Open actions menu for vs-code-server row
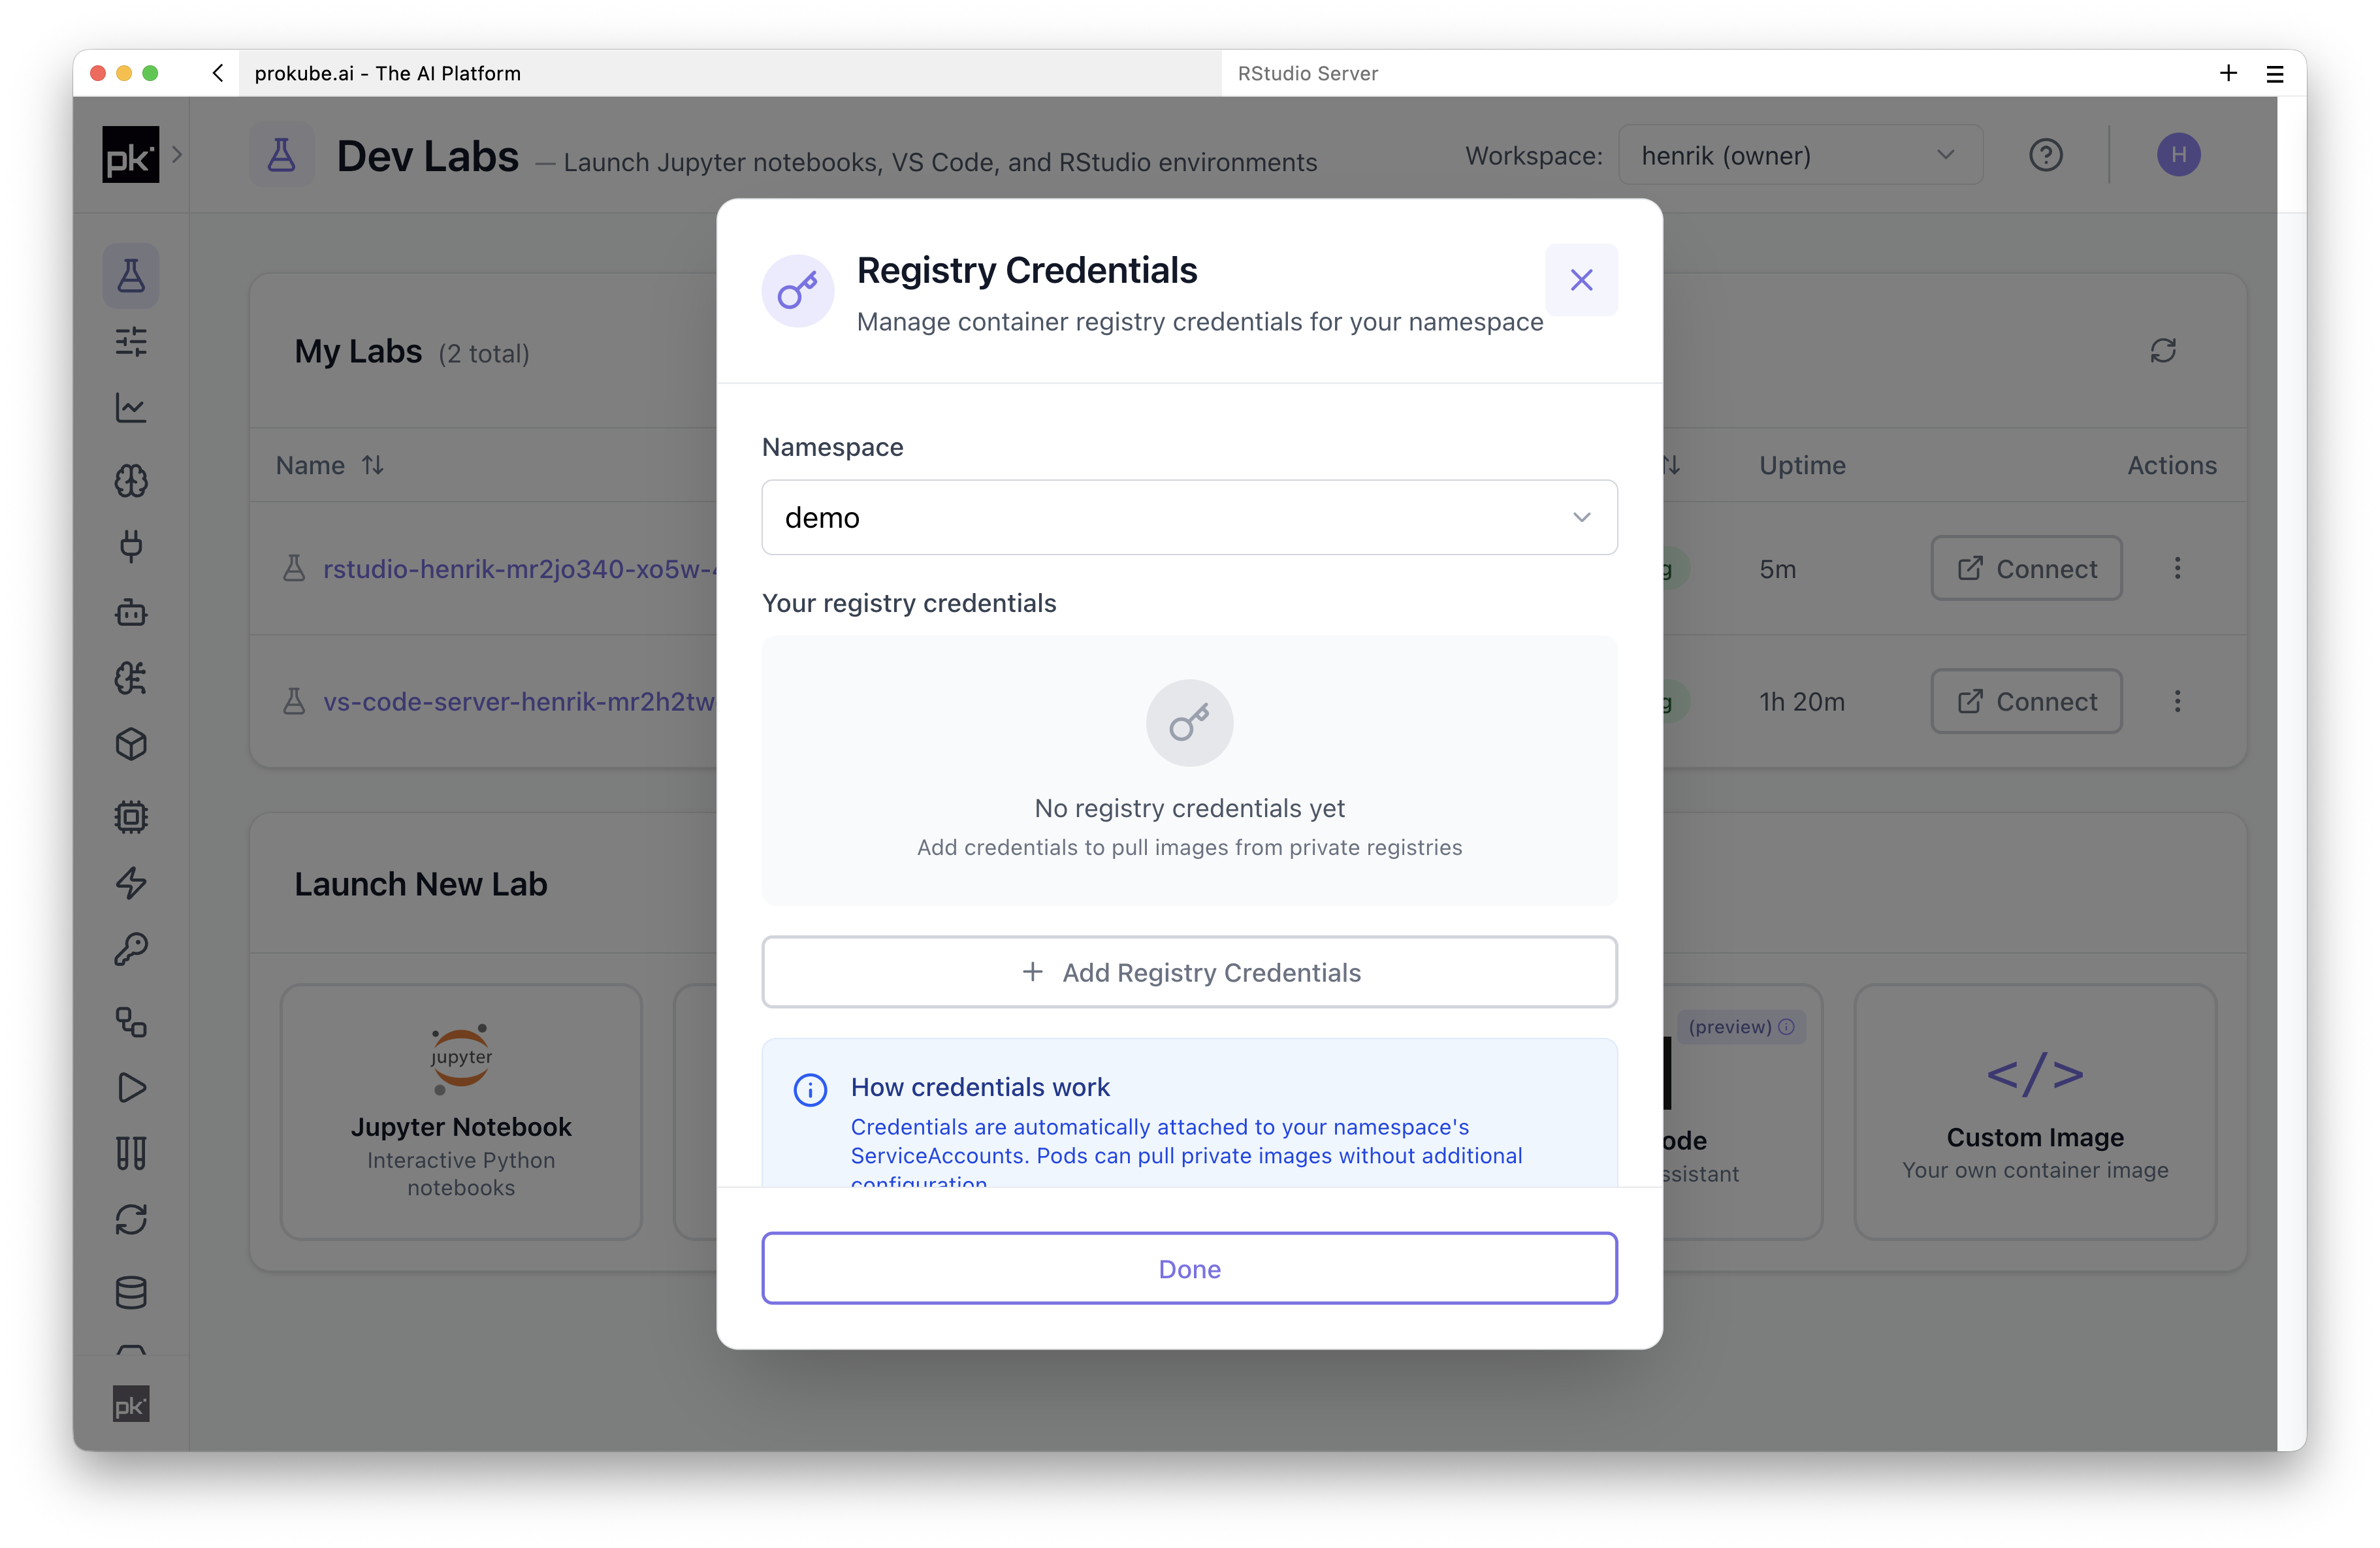The height and width of the screenshot is (1548, 2380). coord(2177,702)
